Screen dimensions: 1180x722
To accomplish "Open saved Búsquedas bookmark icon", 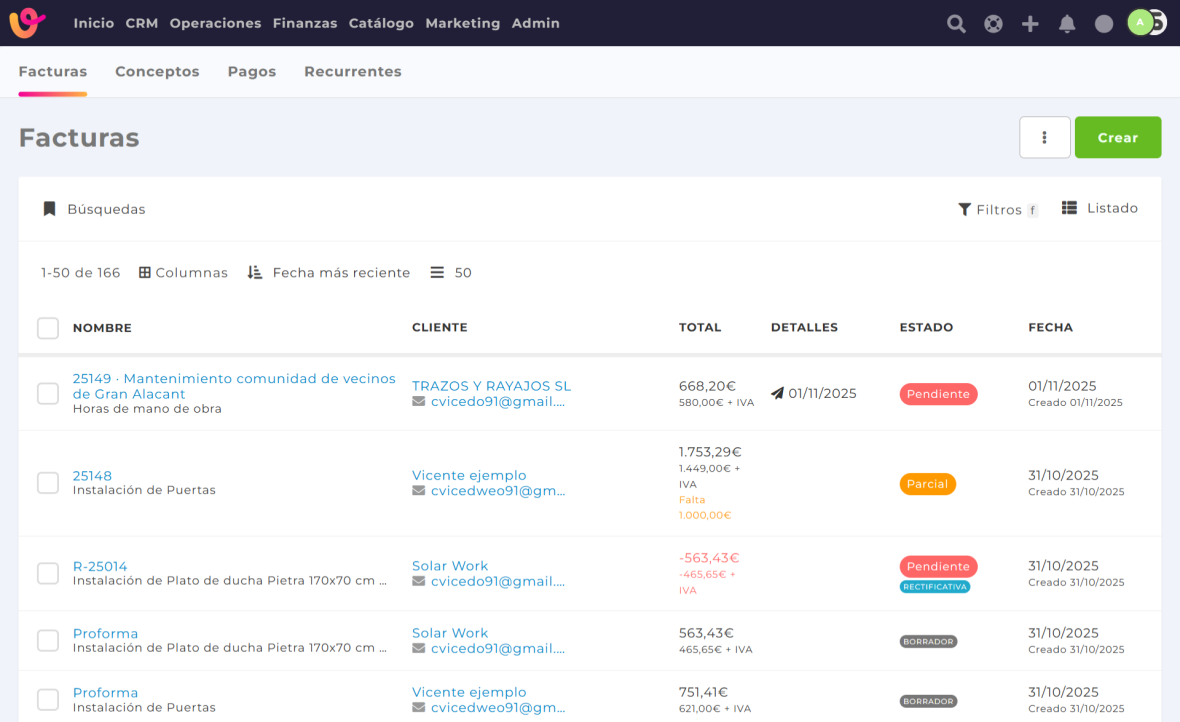I will click(x=49, y=209).
